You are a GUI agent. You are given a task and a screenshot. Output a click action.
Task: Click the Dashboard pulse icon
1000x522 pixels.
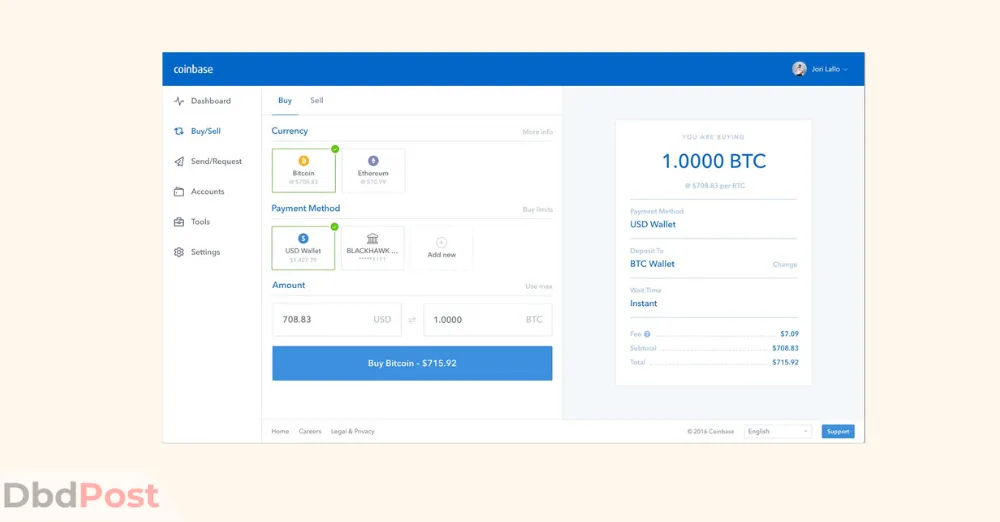click(x=179, y=101)
